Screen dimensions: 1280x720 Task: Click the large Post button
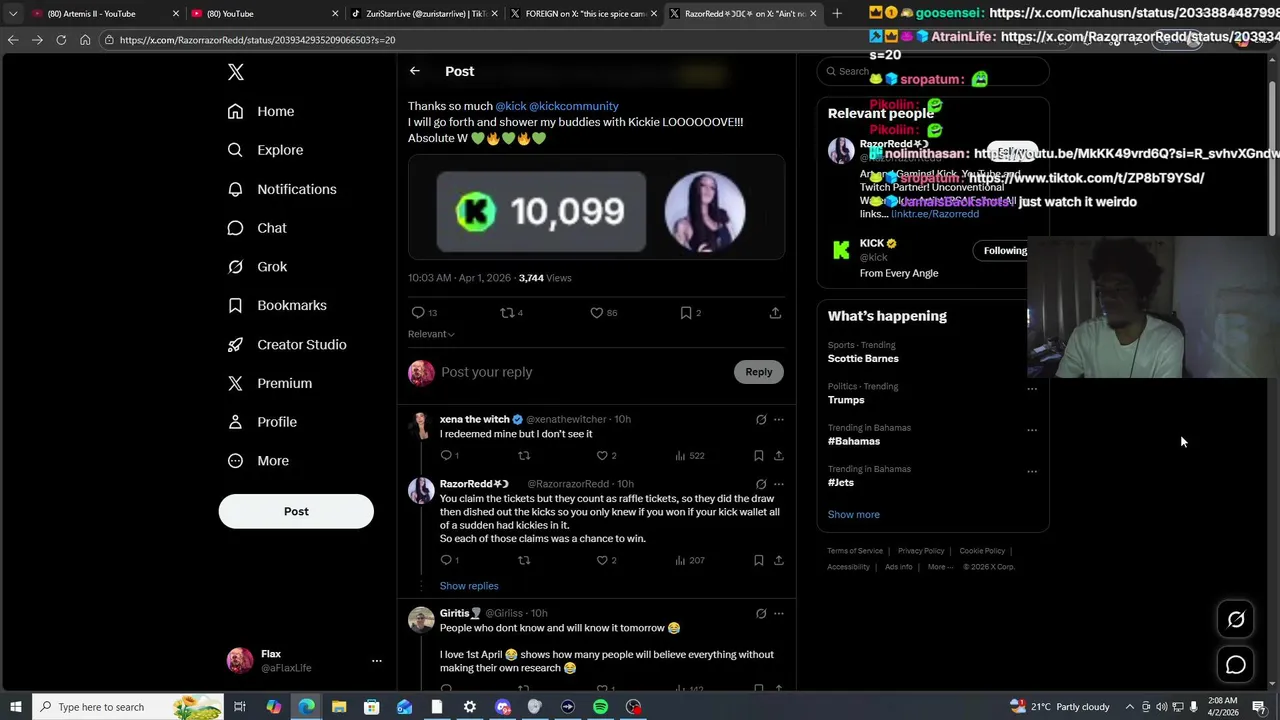(x=296, y=511)
